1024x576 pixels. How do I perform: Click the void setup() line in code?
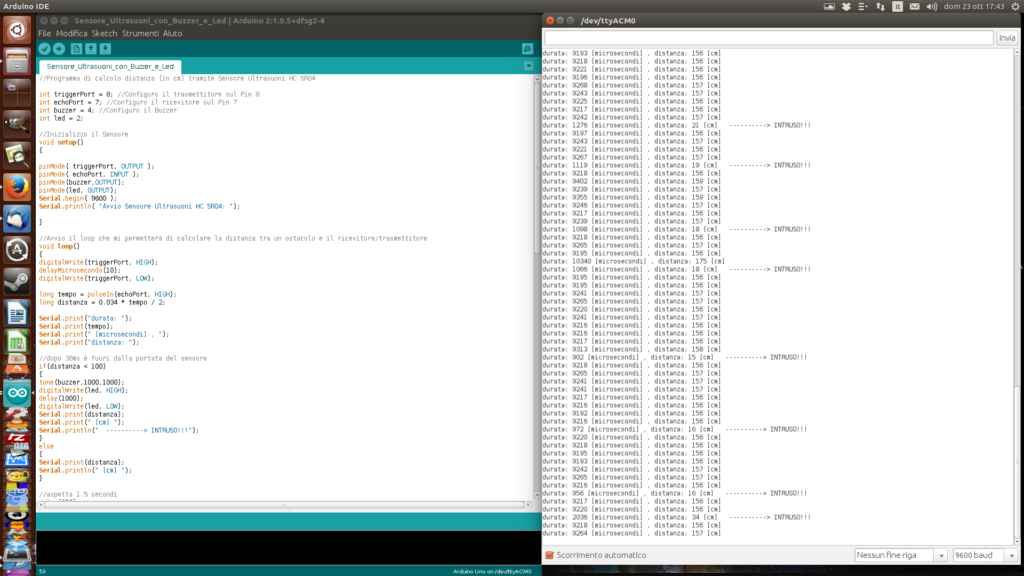coord(61,142)
